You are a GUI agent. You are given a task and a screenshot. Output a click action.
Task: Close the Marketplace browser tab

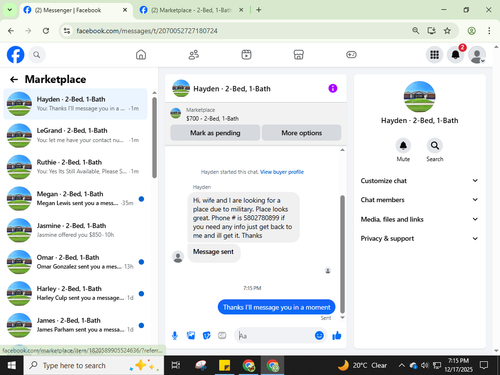[x=241, y=10]
